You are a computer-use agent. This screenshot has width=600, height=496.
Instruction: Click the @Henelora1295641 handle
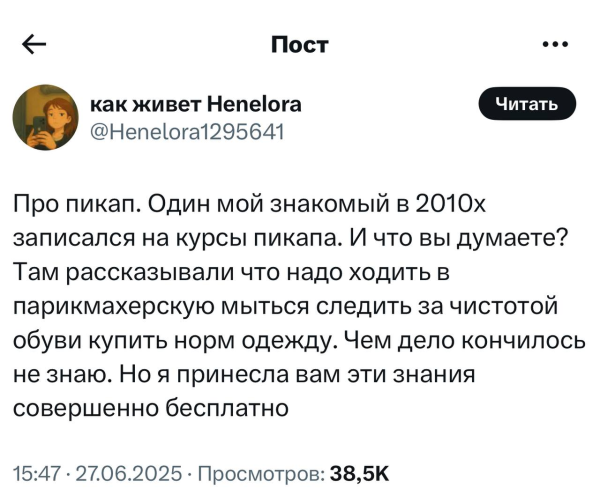coord(187,130)
